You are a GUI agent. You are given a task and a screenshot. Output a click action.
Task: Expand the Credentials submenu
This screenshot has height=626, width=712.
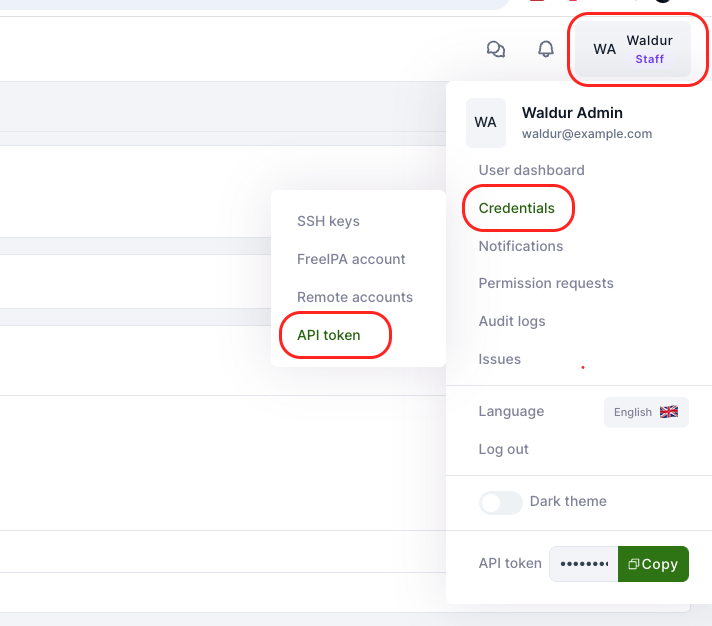pyautogui.click(x=516, y=208)
